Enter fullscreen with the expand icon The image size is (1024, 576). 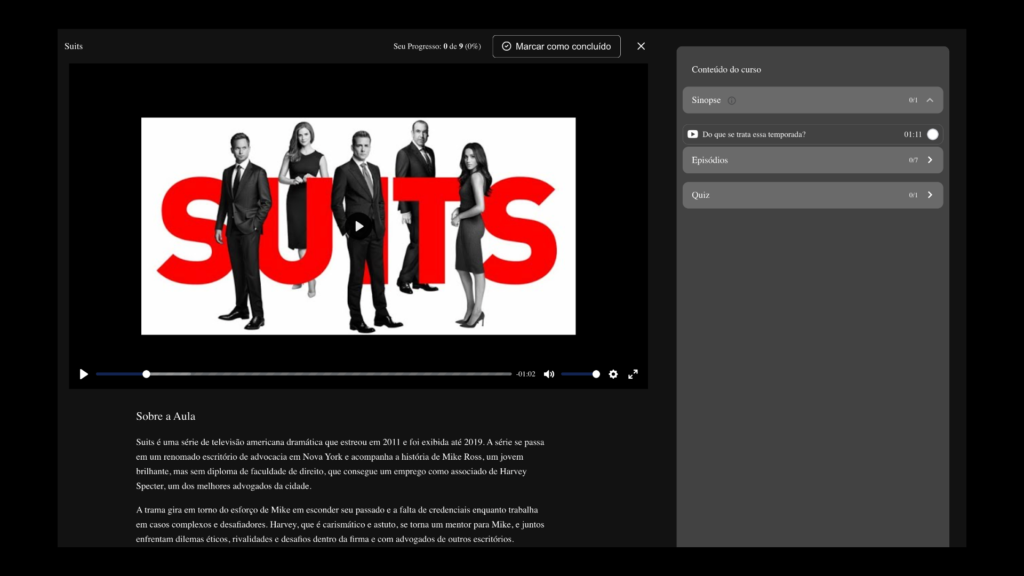(x=633, y=373)
